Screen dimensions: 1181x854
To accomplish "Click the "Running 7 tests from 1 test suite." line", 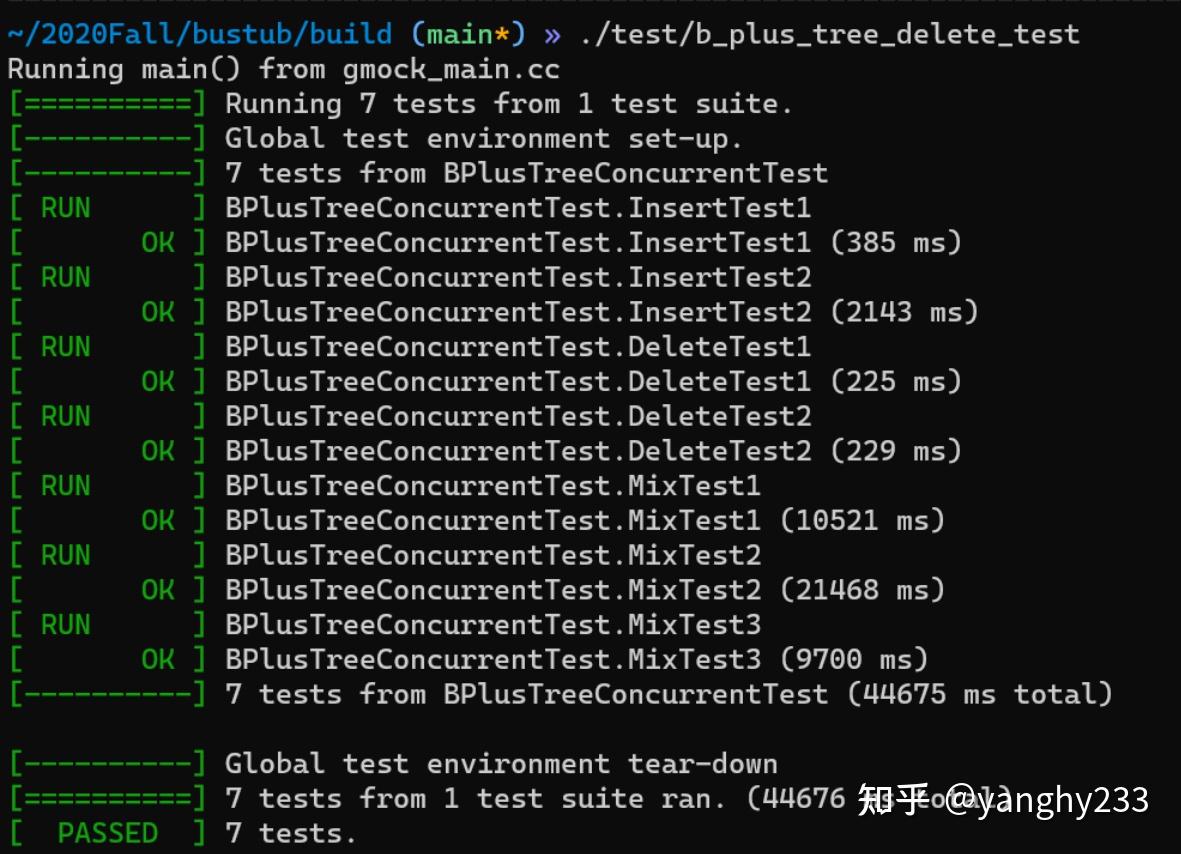I will coord(508,103).
